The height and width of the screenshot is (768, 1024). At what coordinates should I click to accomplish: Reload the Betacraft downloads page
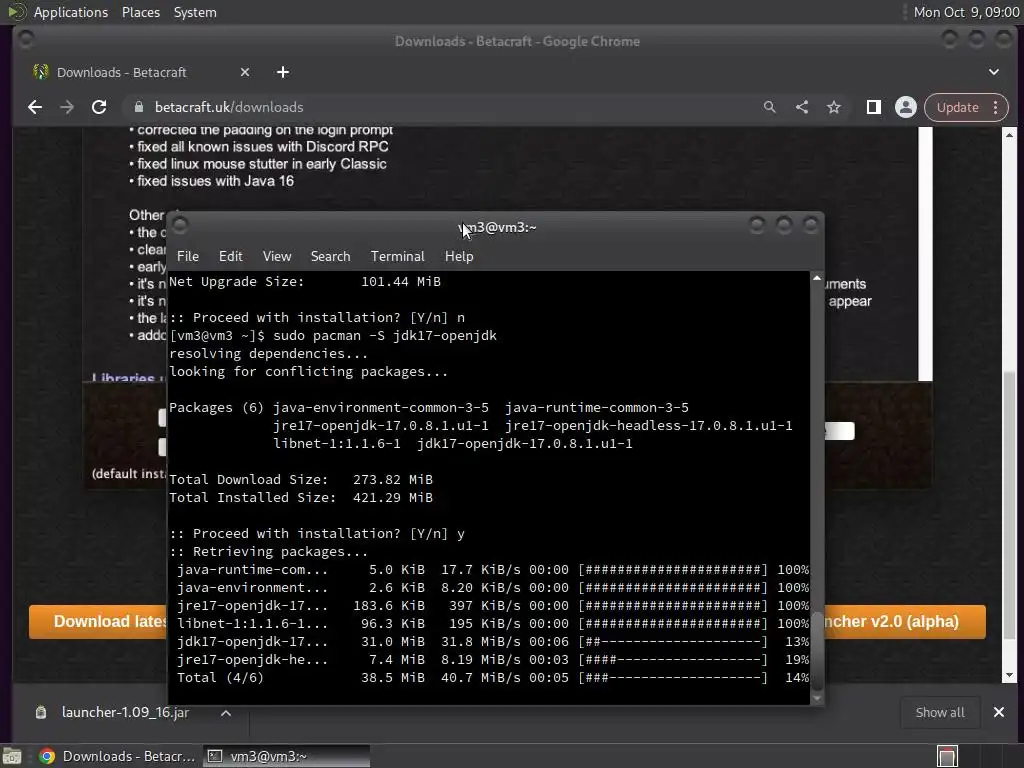(99, 107)
